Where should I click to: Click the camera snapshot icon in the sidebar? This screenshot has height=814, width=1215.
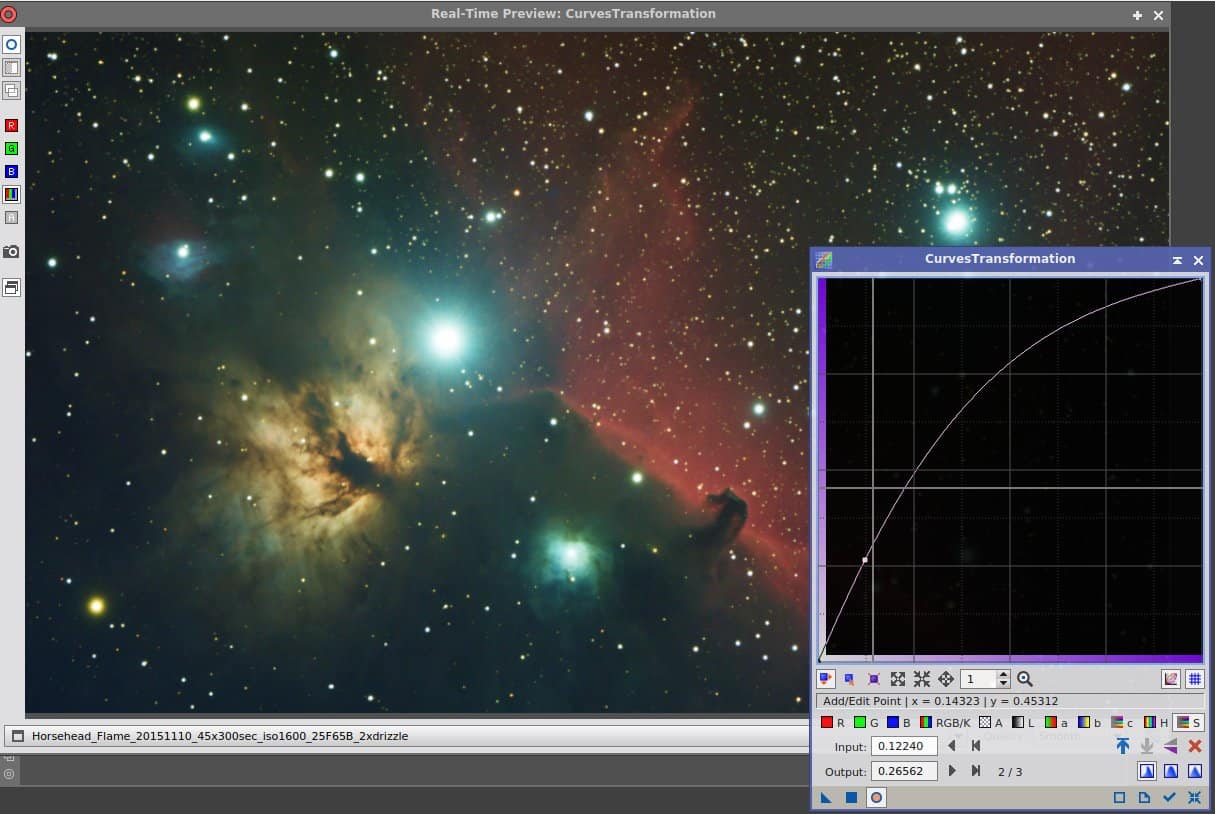(x=11, y=251)
